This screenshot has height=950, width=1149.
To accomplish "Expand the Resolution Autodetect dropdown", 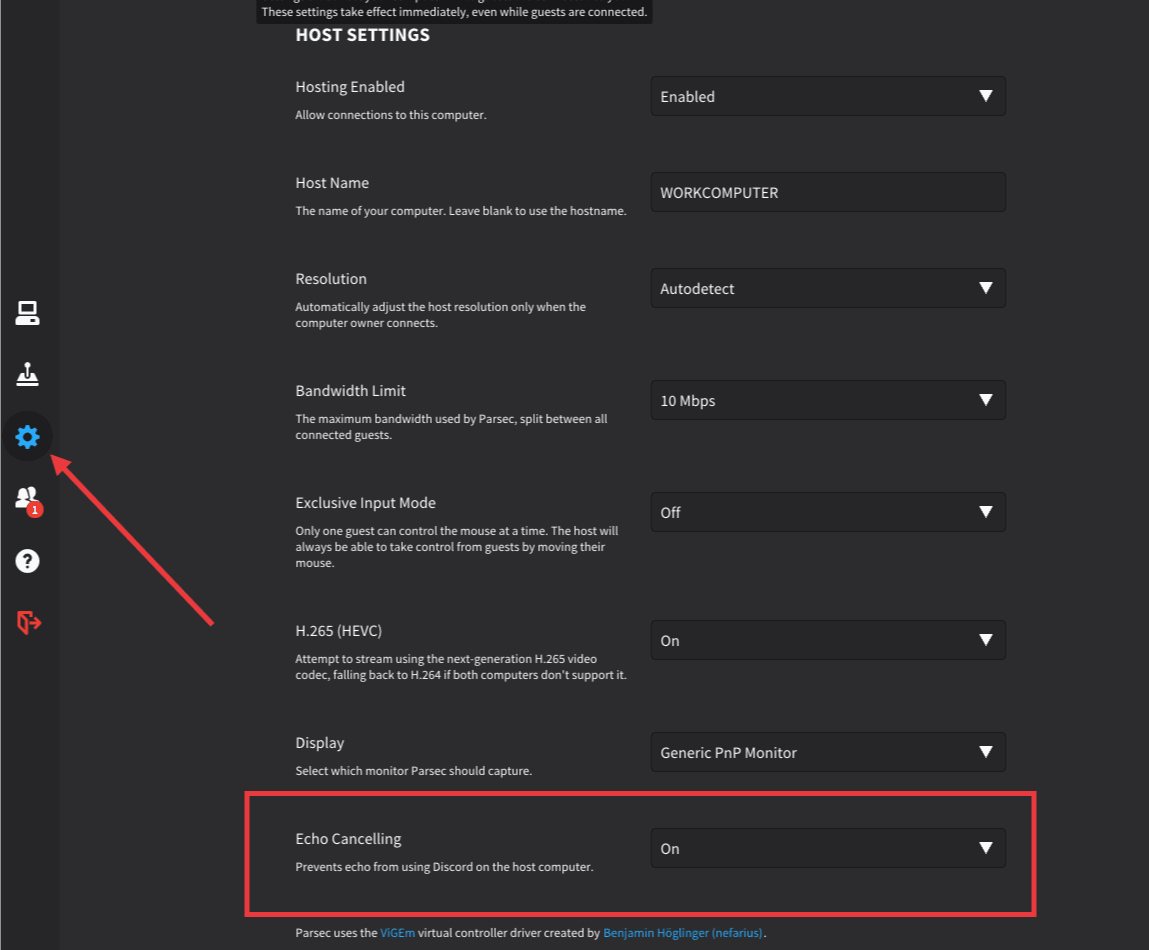I will (x=827, y=289).
